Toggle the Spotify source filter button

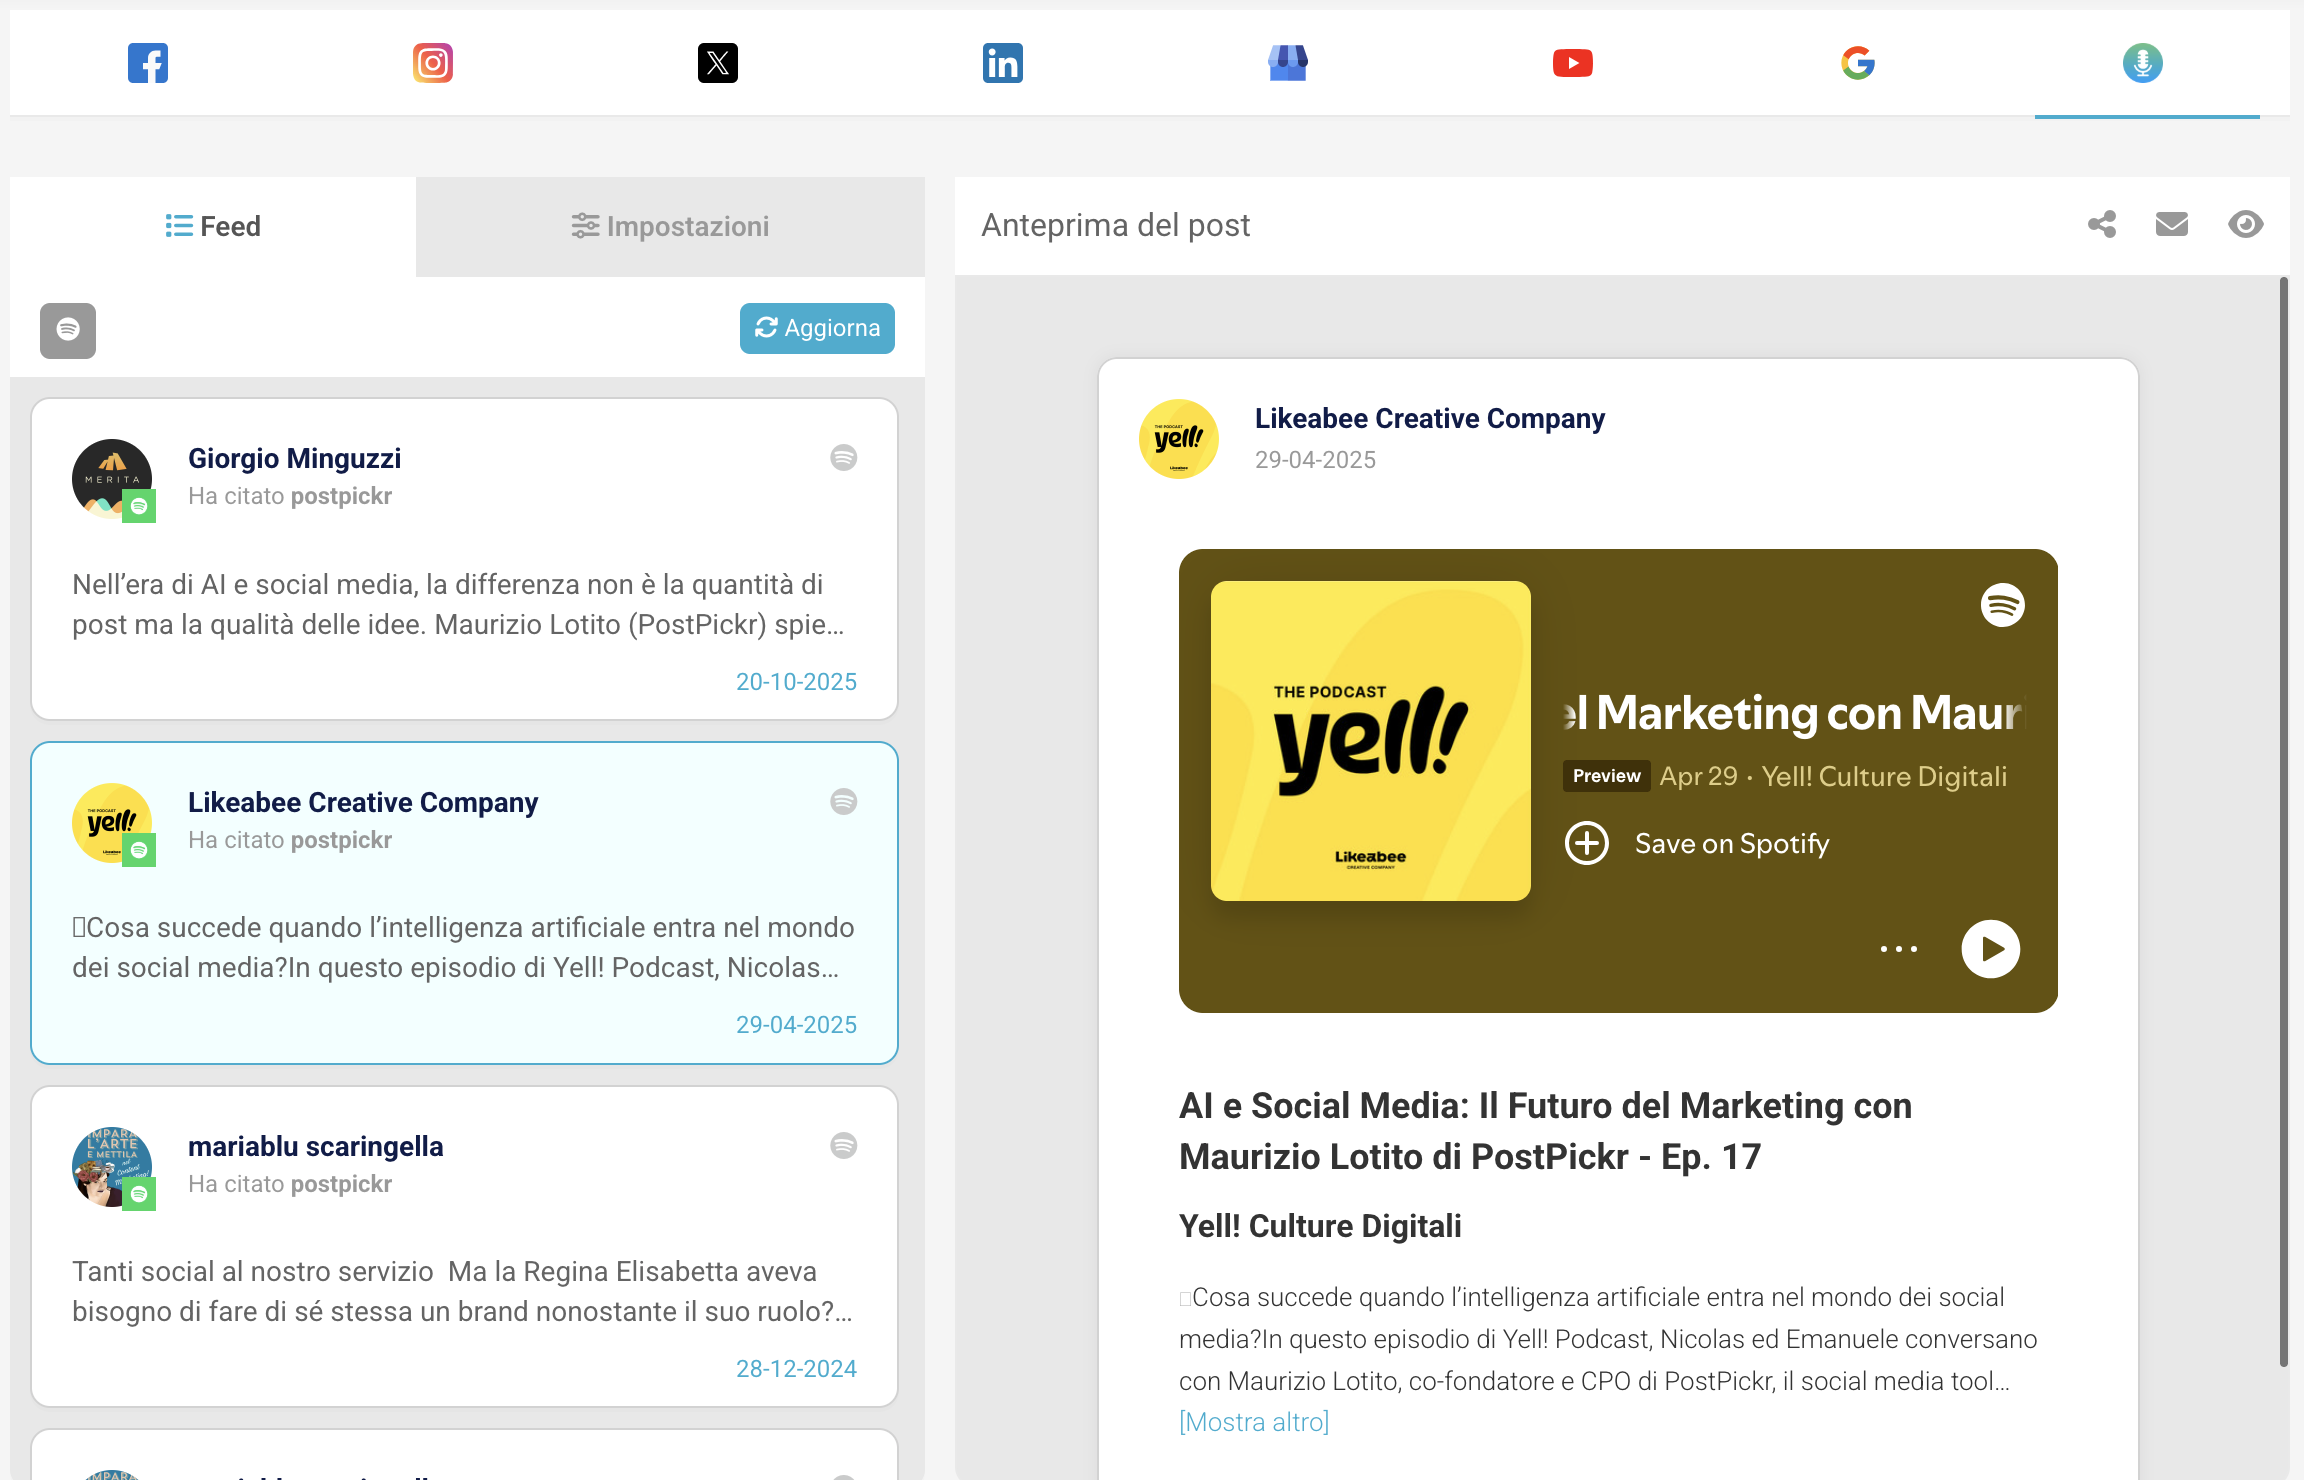tap(68, 330)
